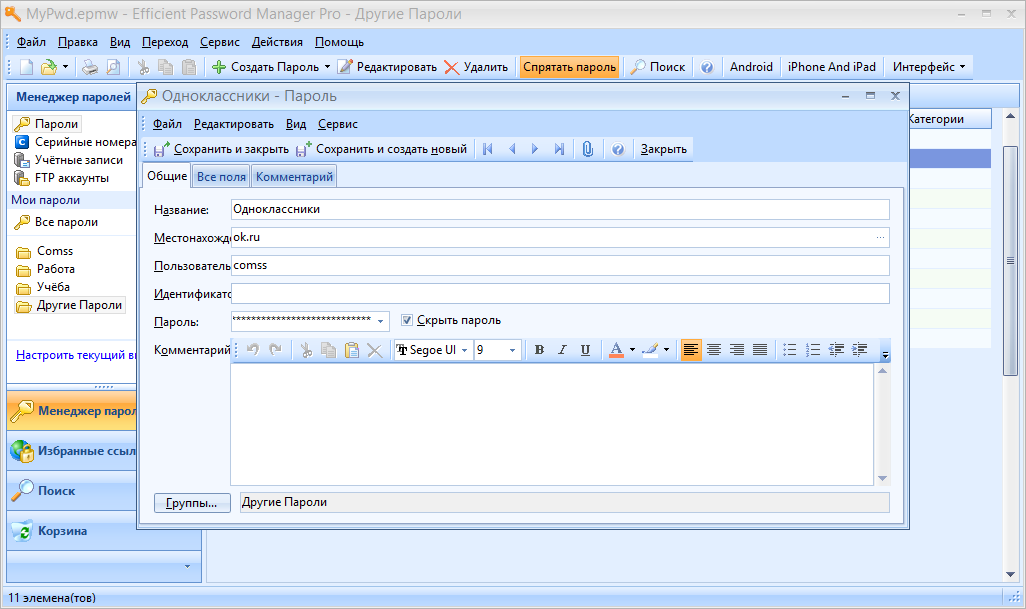The image size is (1026, 609).
Task: Click the open file folder icon in the main toolbar
Action: pyautogui.click(x=49, y=67)
